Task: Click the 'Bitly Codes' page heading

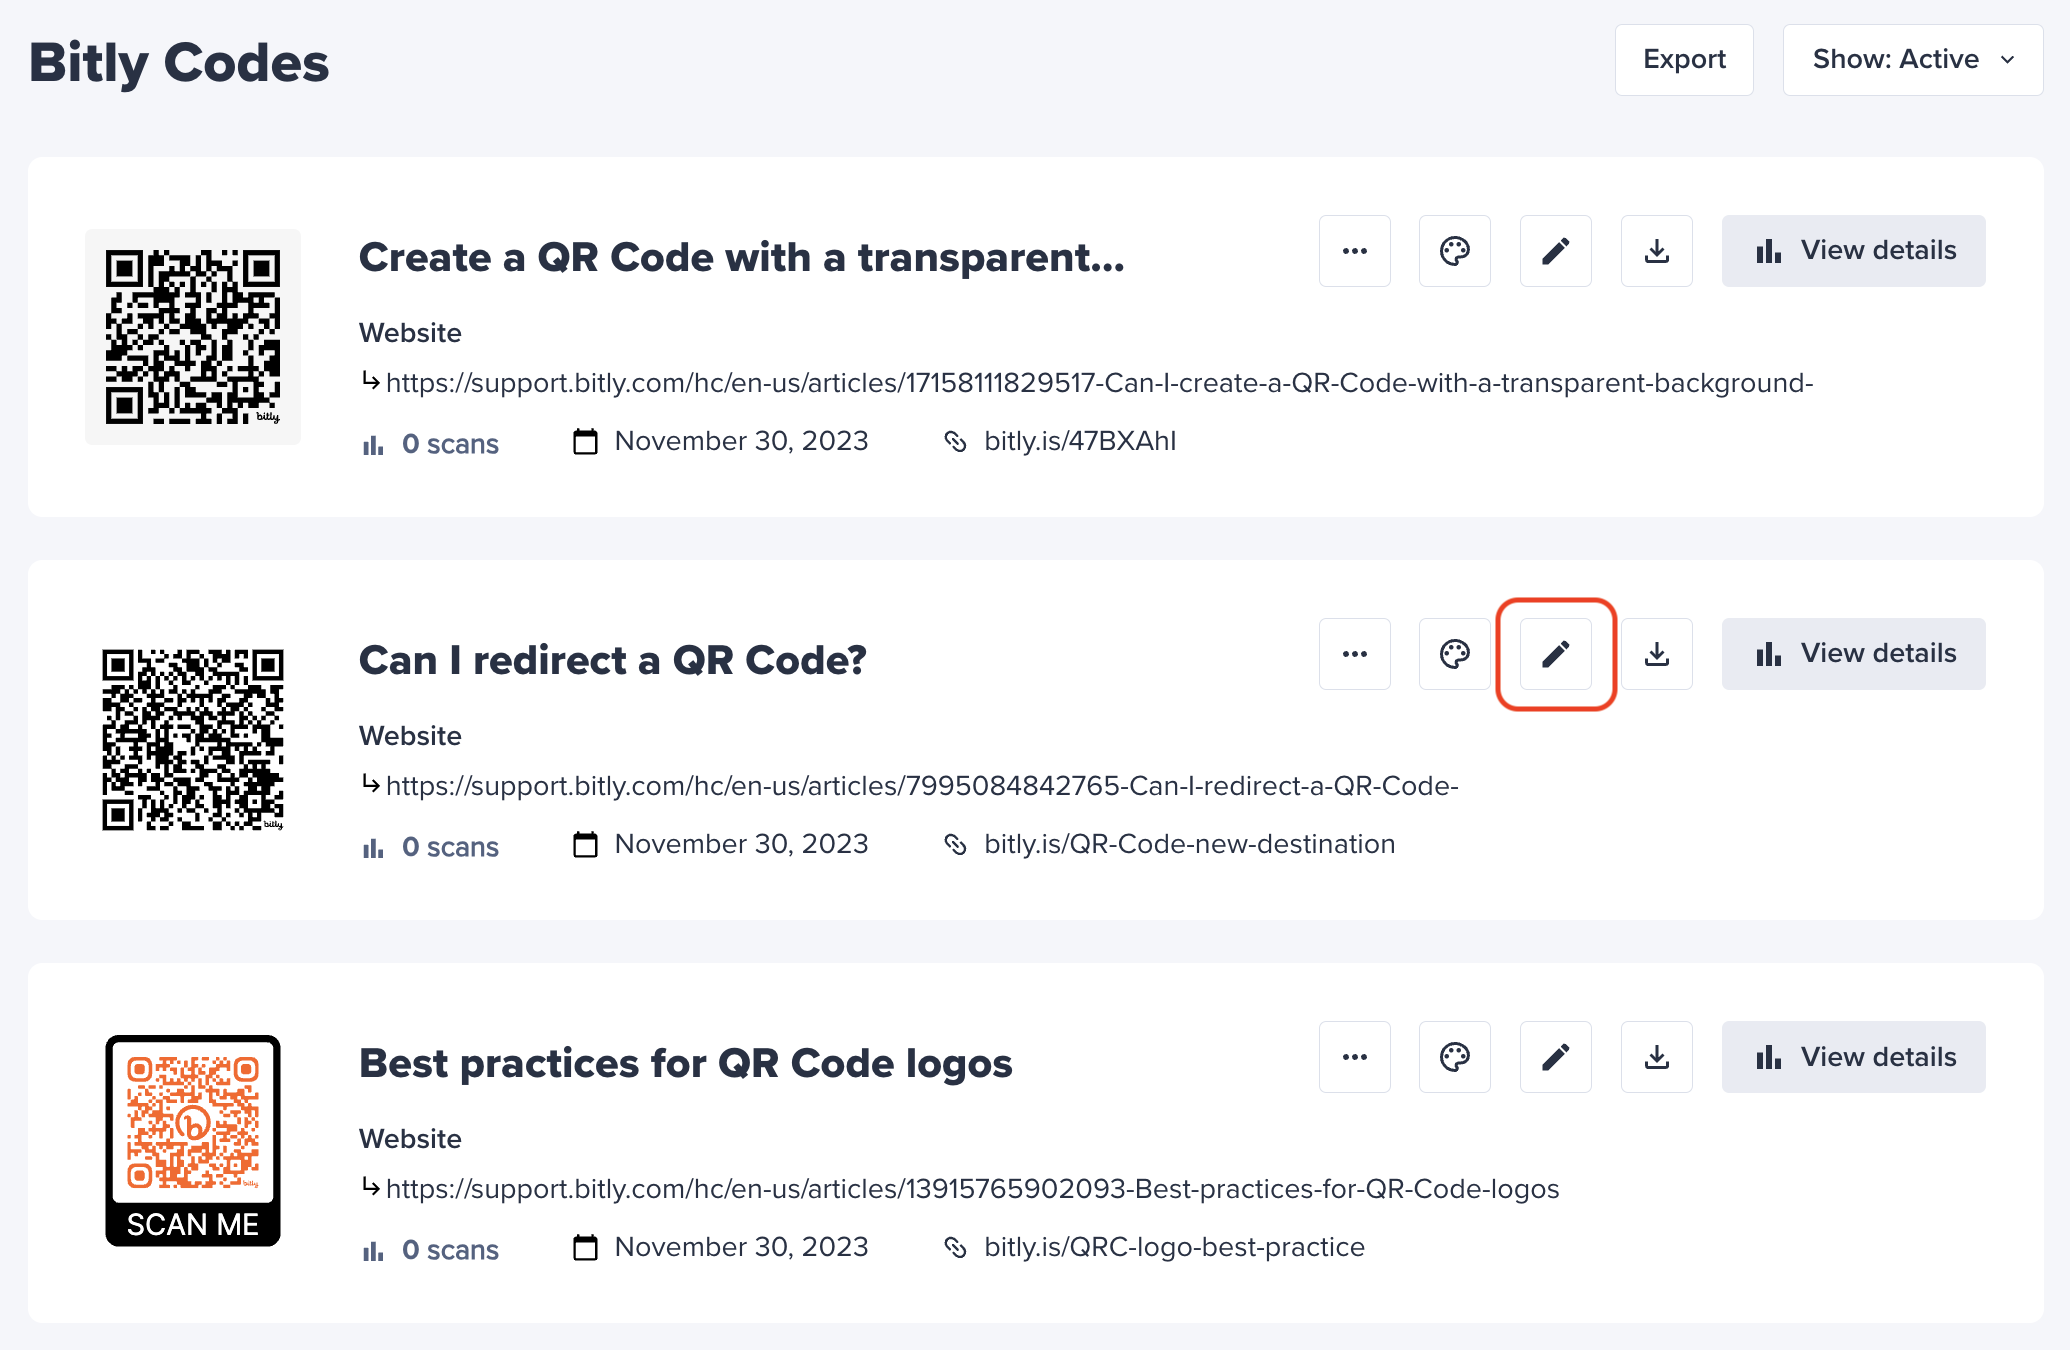Action: [179, 62]
